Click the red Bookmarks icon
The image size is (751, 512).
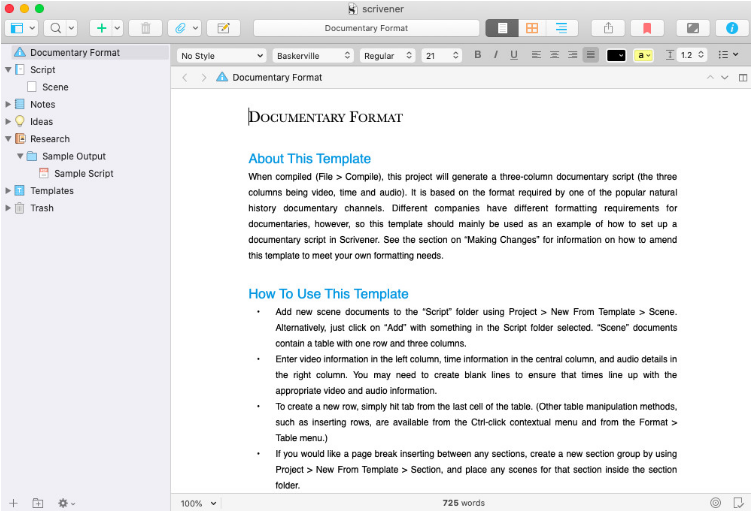[x=648, y=28]
